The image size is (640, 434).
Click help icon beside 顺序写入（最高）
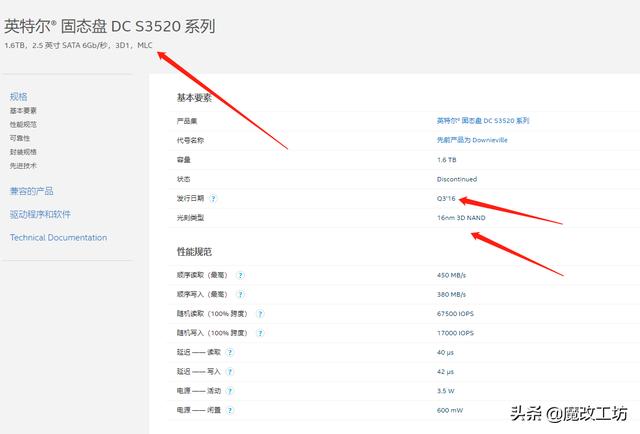240,294
